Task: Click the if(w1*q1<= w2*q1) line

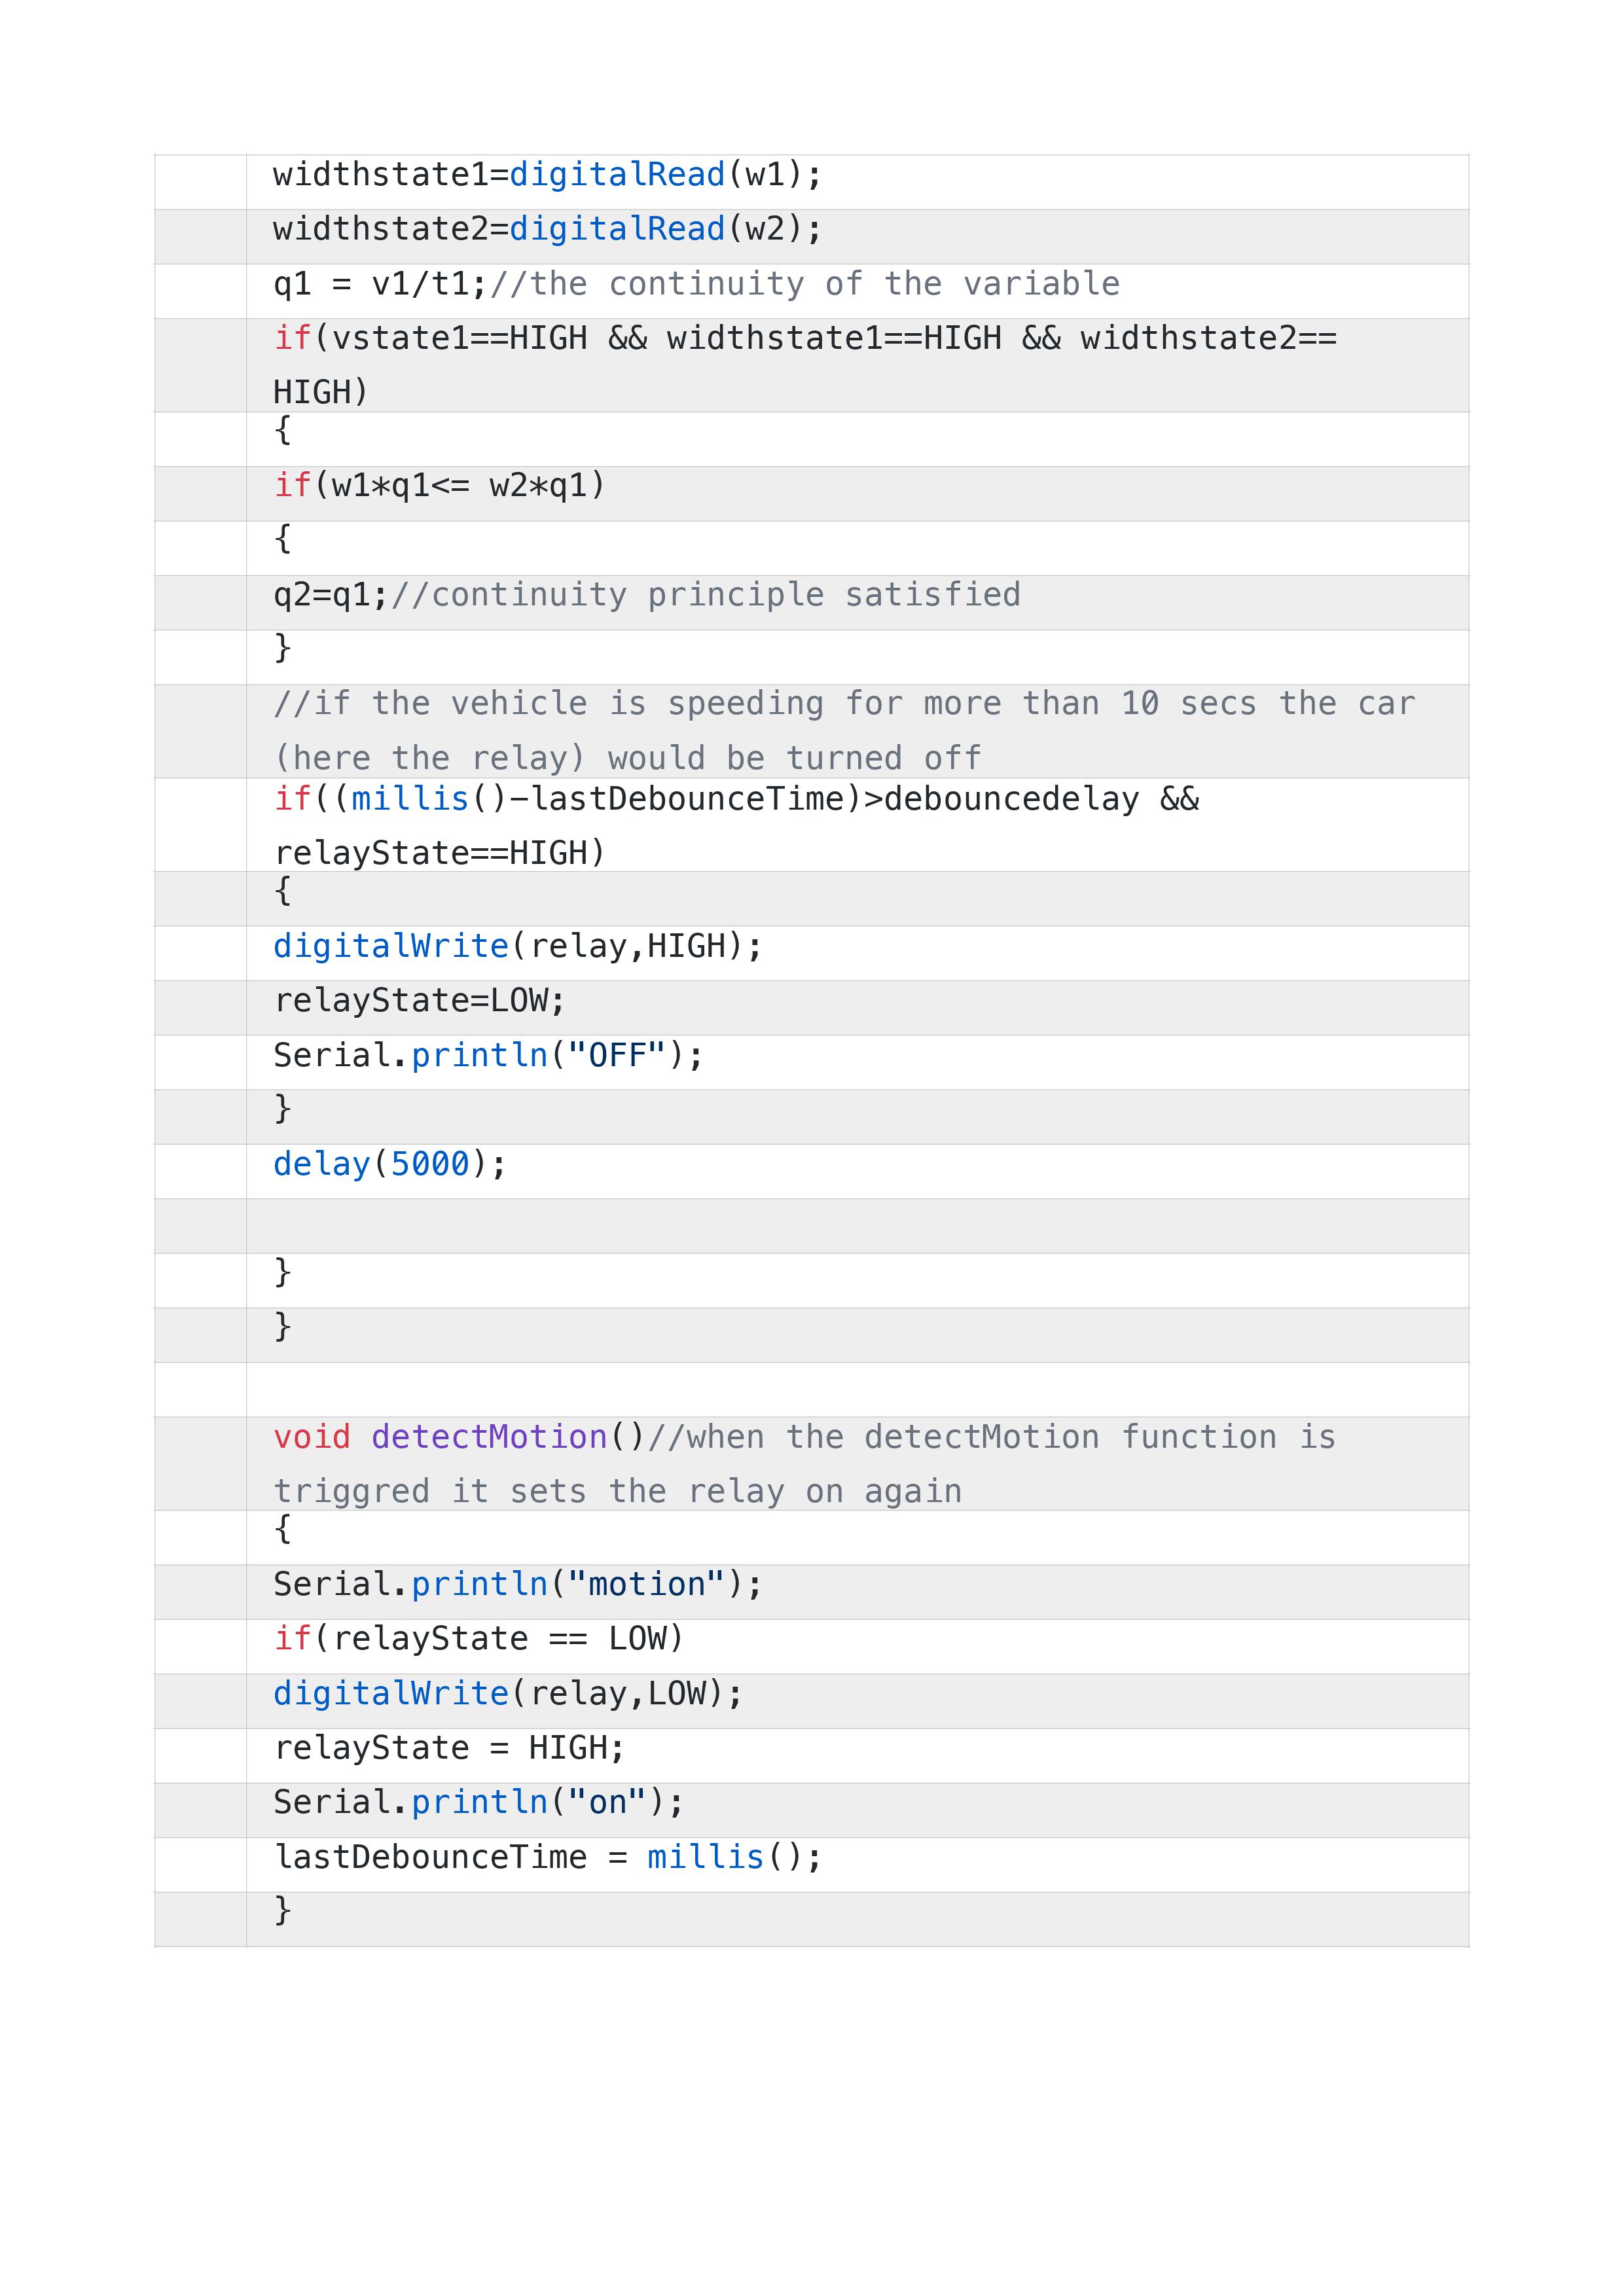Action: [439, 486]
